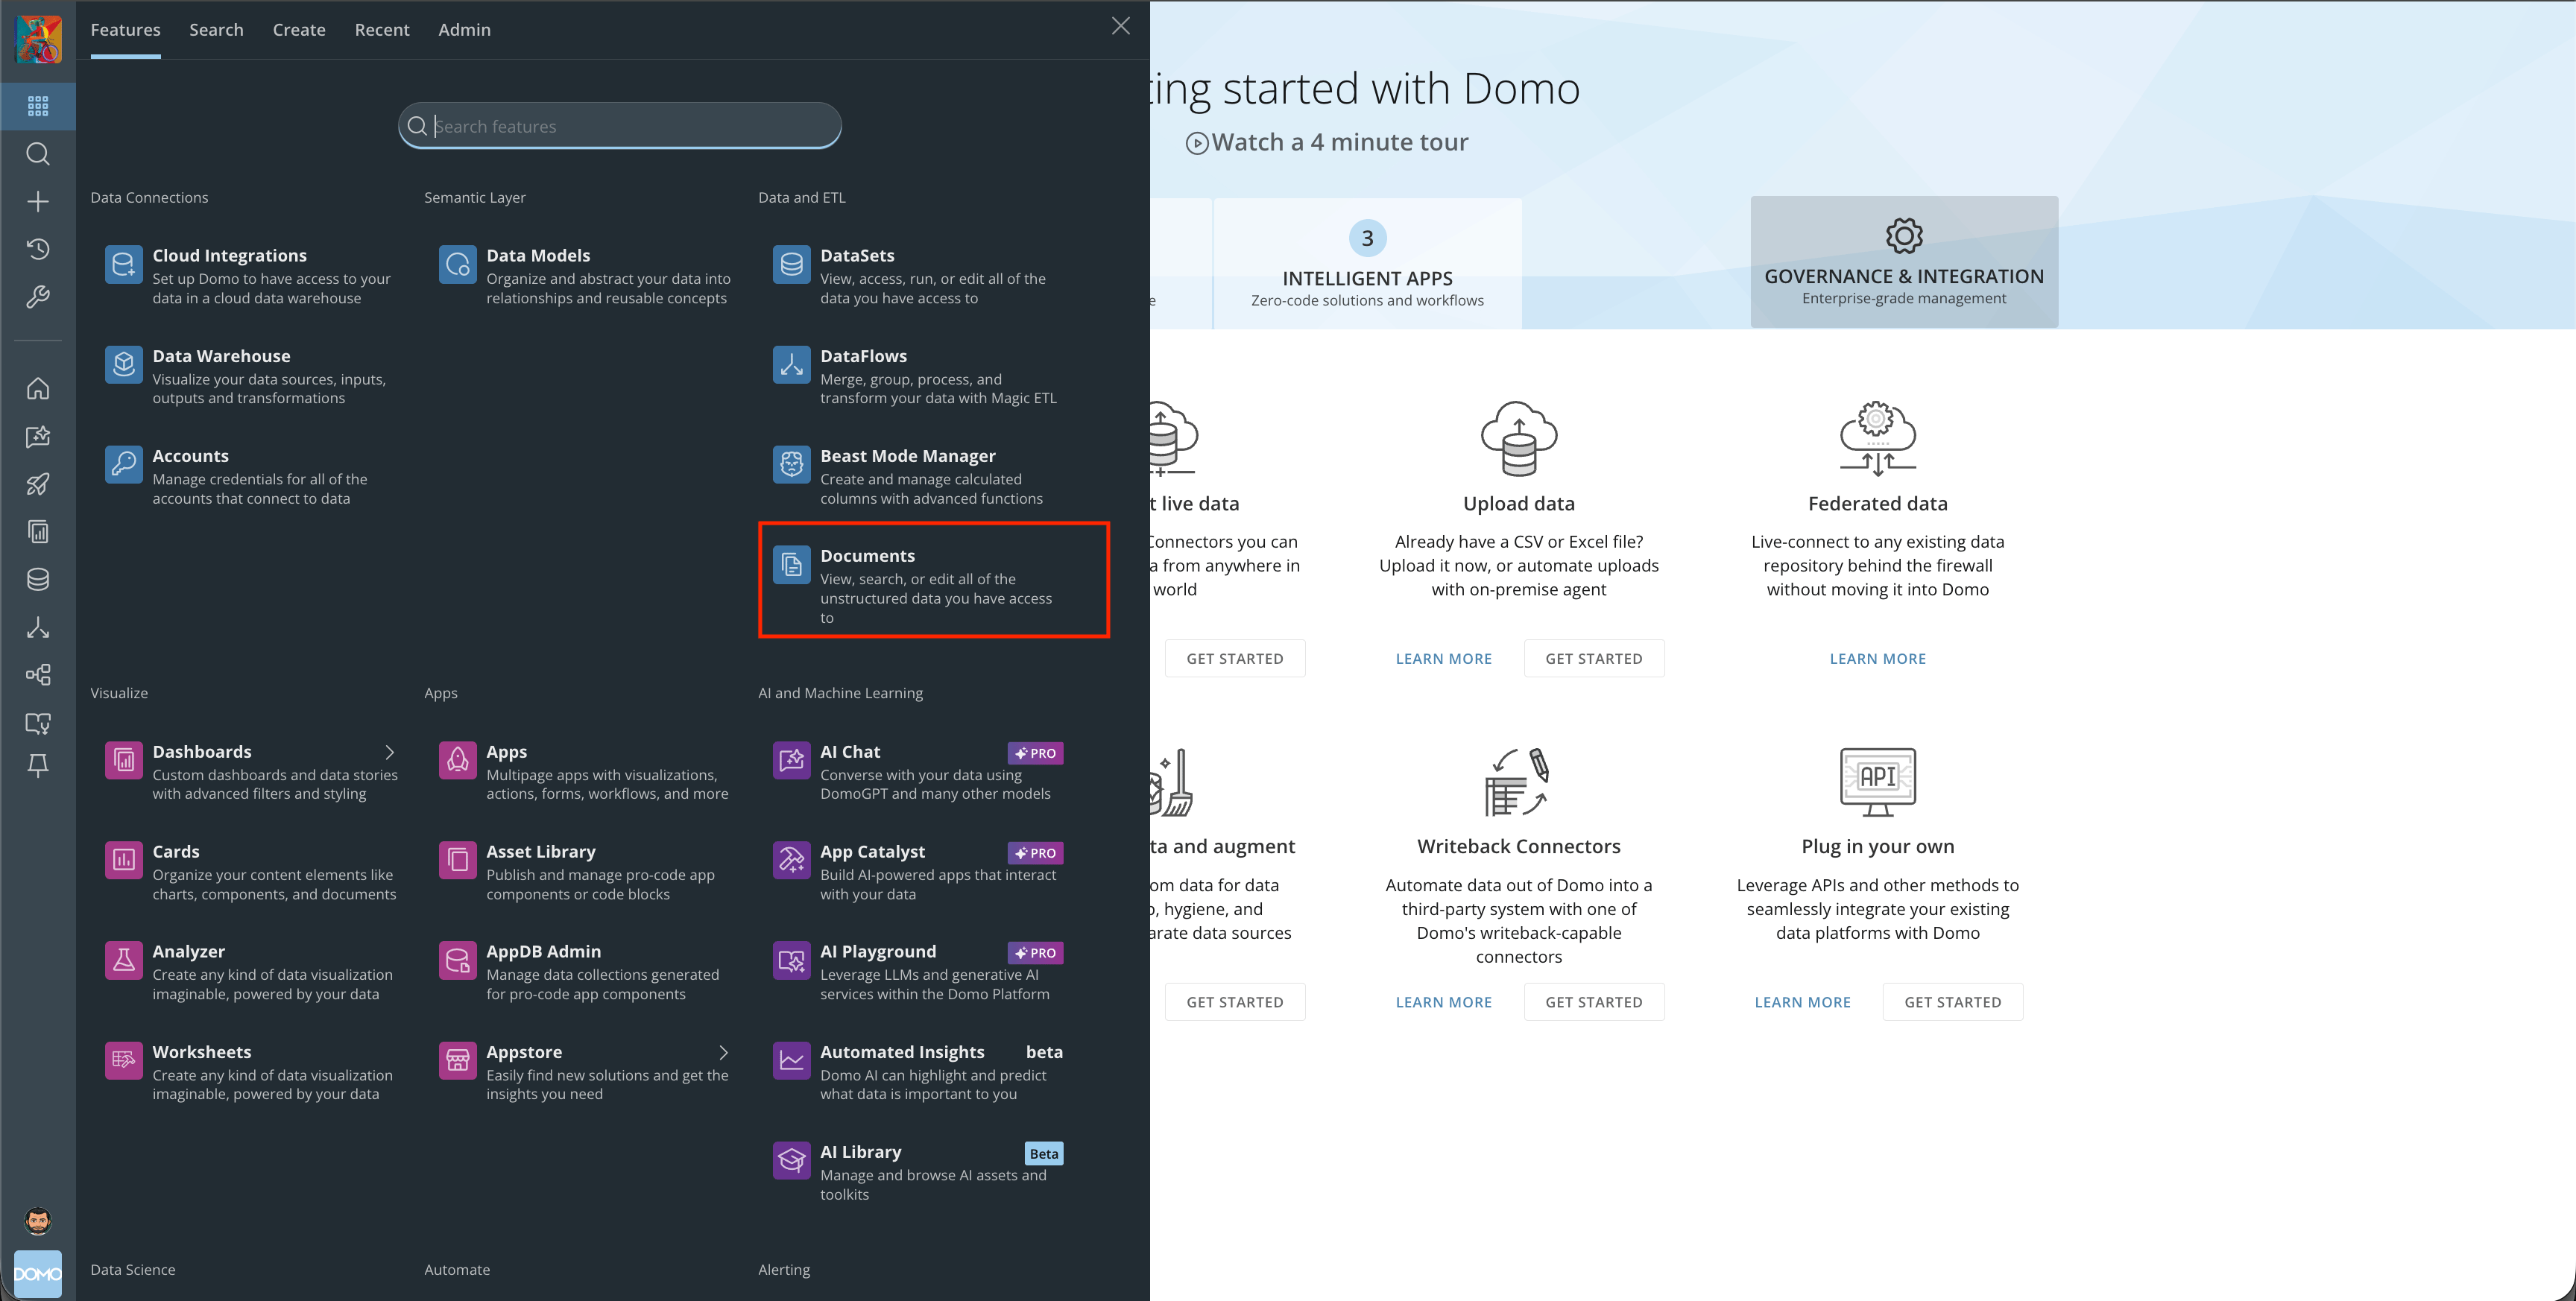Open the App Catalyst icon
The height and width of the screenshot is (1301, 2576).
coord(792,861)
